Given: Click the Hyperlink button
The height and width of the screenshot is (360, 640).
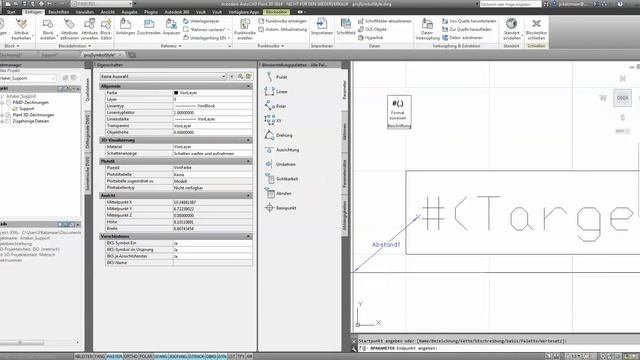Looking at the screenshot, I should [371, 38].
